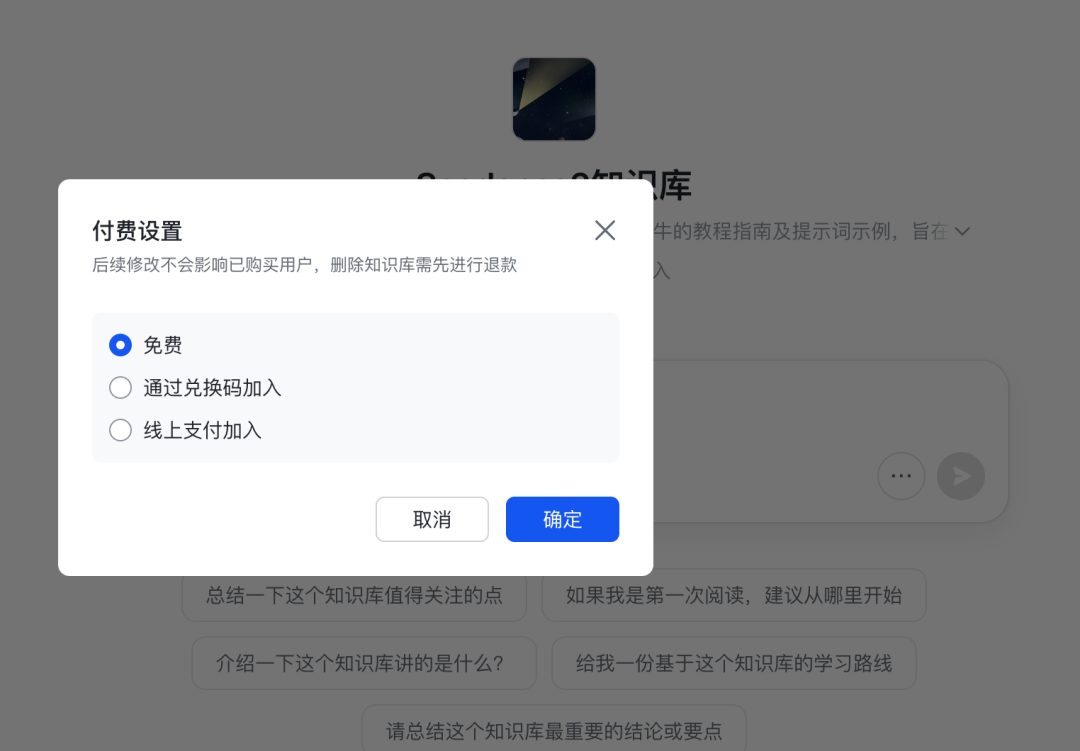Choose 通过兑换码加入 radio option
The image size is (1080, 751).
tap(121, 388)
